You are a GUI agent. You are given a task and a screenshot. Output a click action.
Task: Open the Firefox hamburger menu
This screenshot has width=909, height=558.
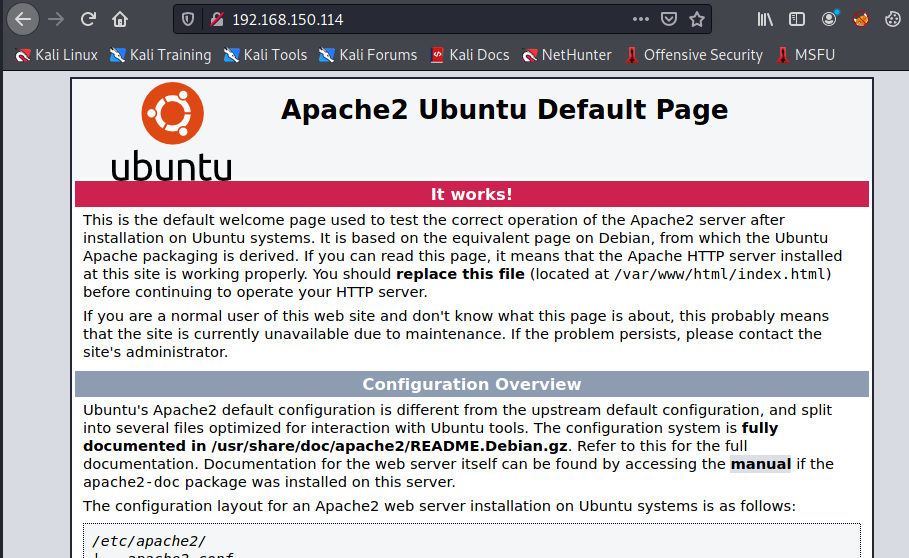pos(891,19)
